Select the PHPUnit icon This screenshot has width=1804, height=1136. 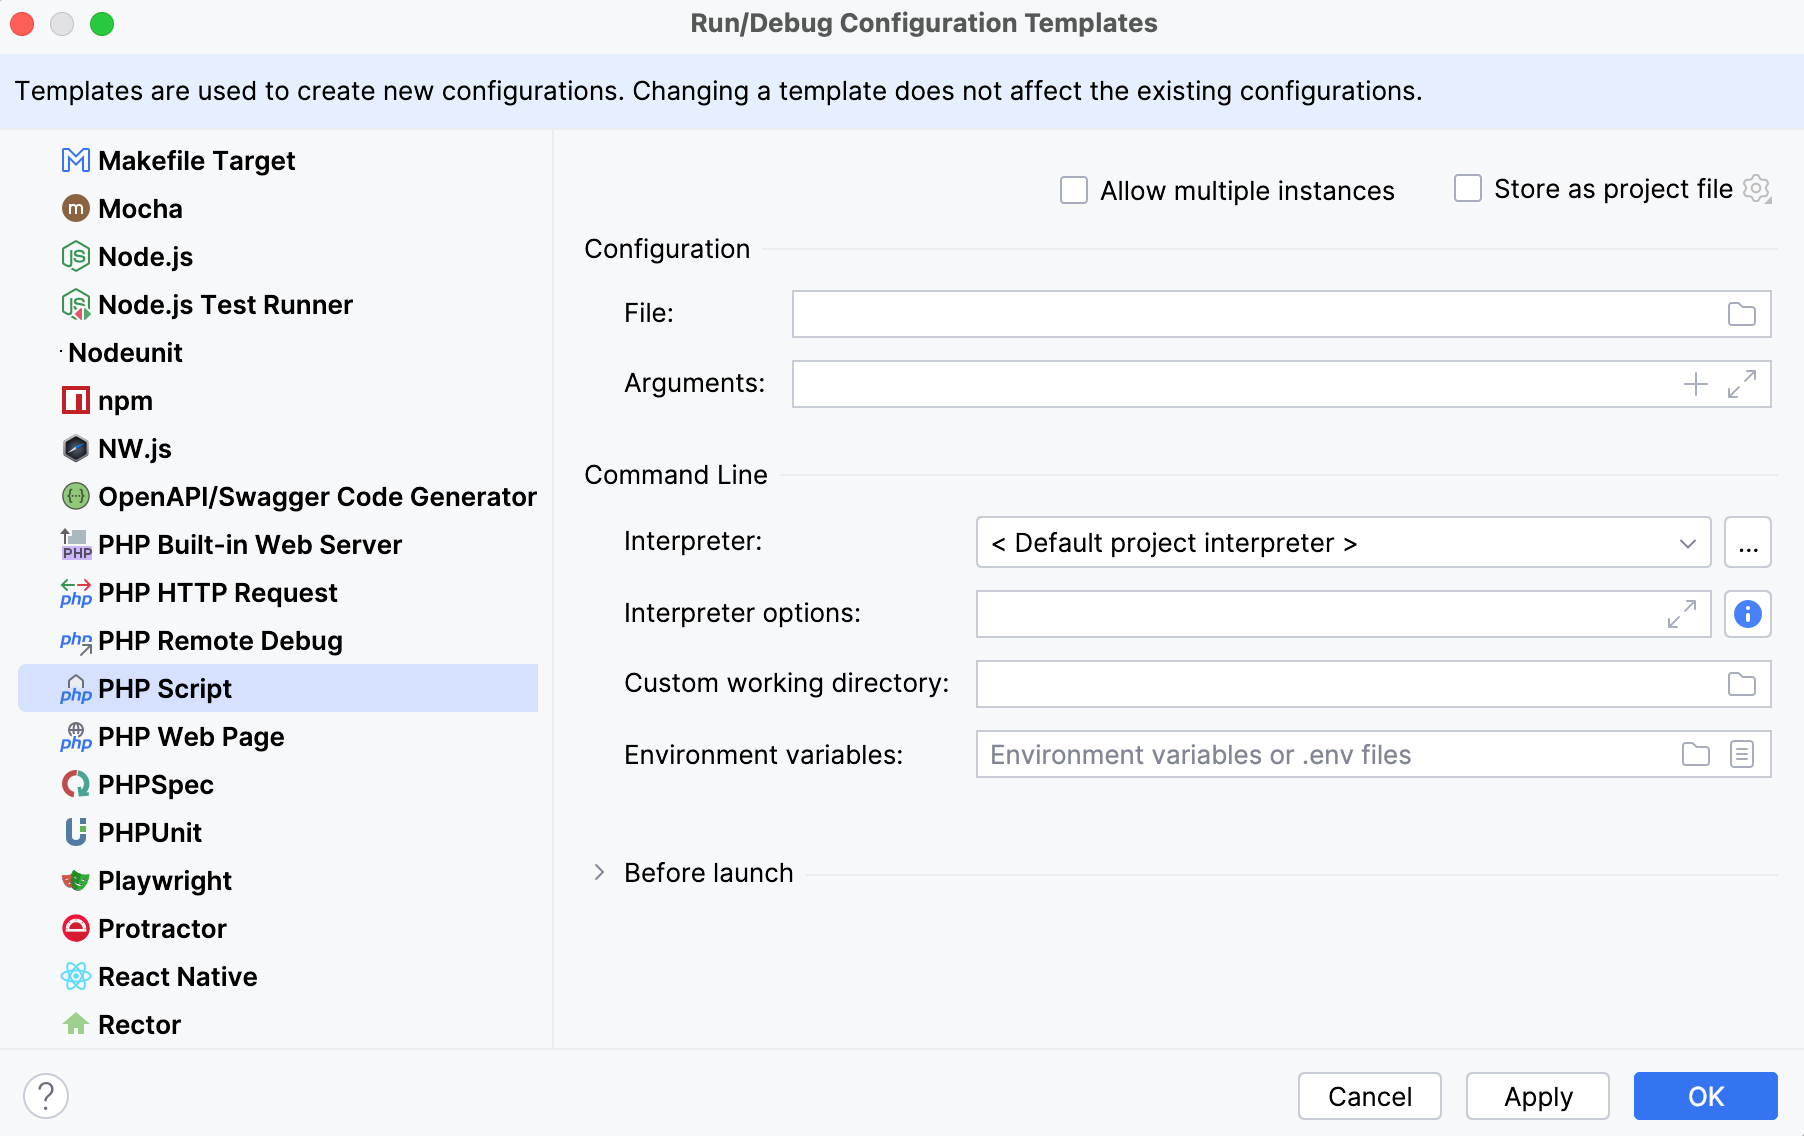point(75,832)
